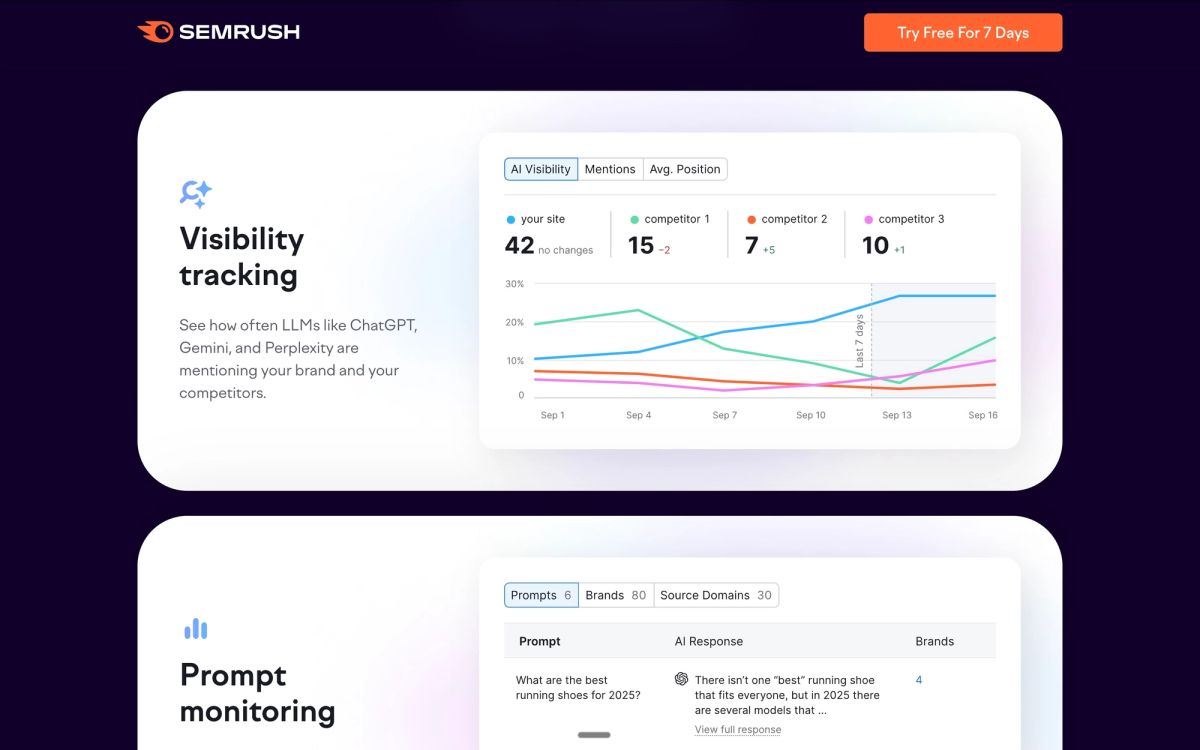Click the Semrush flame logo icon

tap(154, 32)
